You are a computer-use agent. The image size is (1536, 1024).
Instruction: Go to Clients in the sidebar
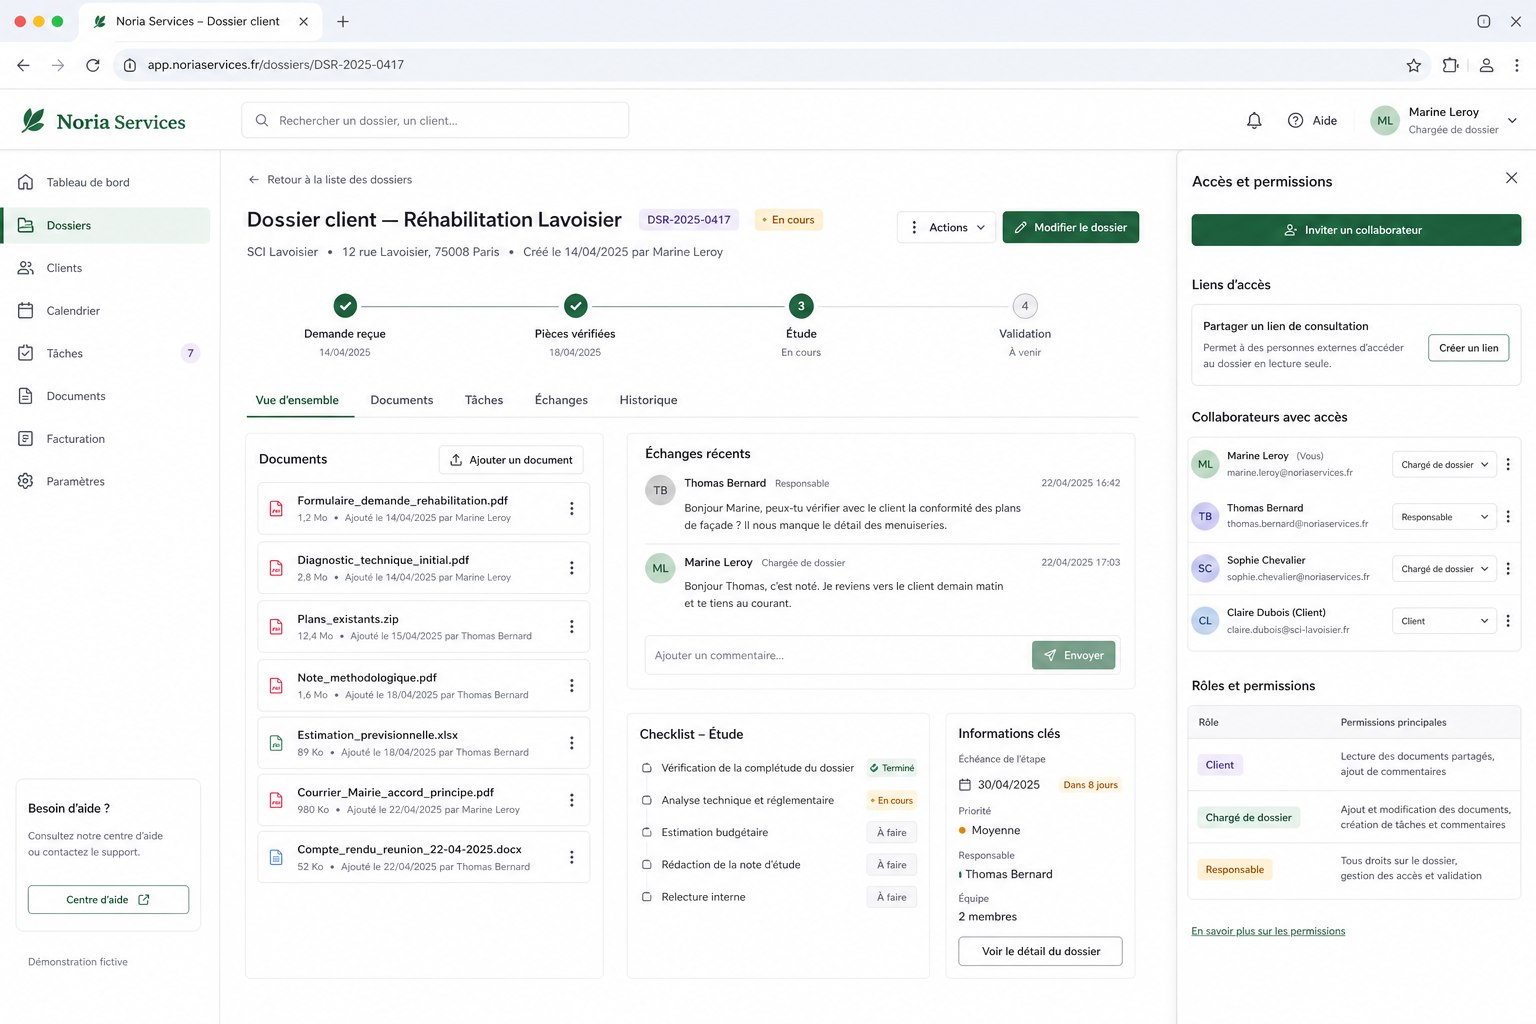click(x=107, y=268)
